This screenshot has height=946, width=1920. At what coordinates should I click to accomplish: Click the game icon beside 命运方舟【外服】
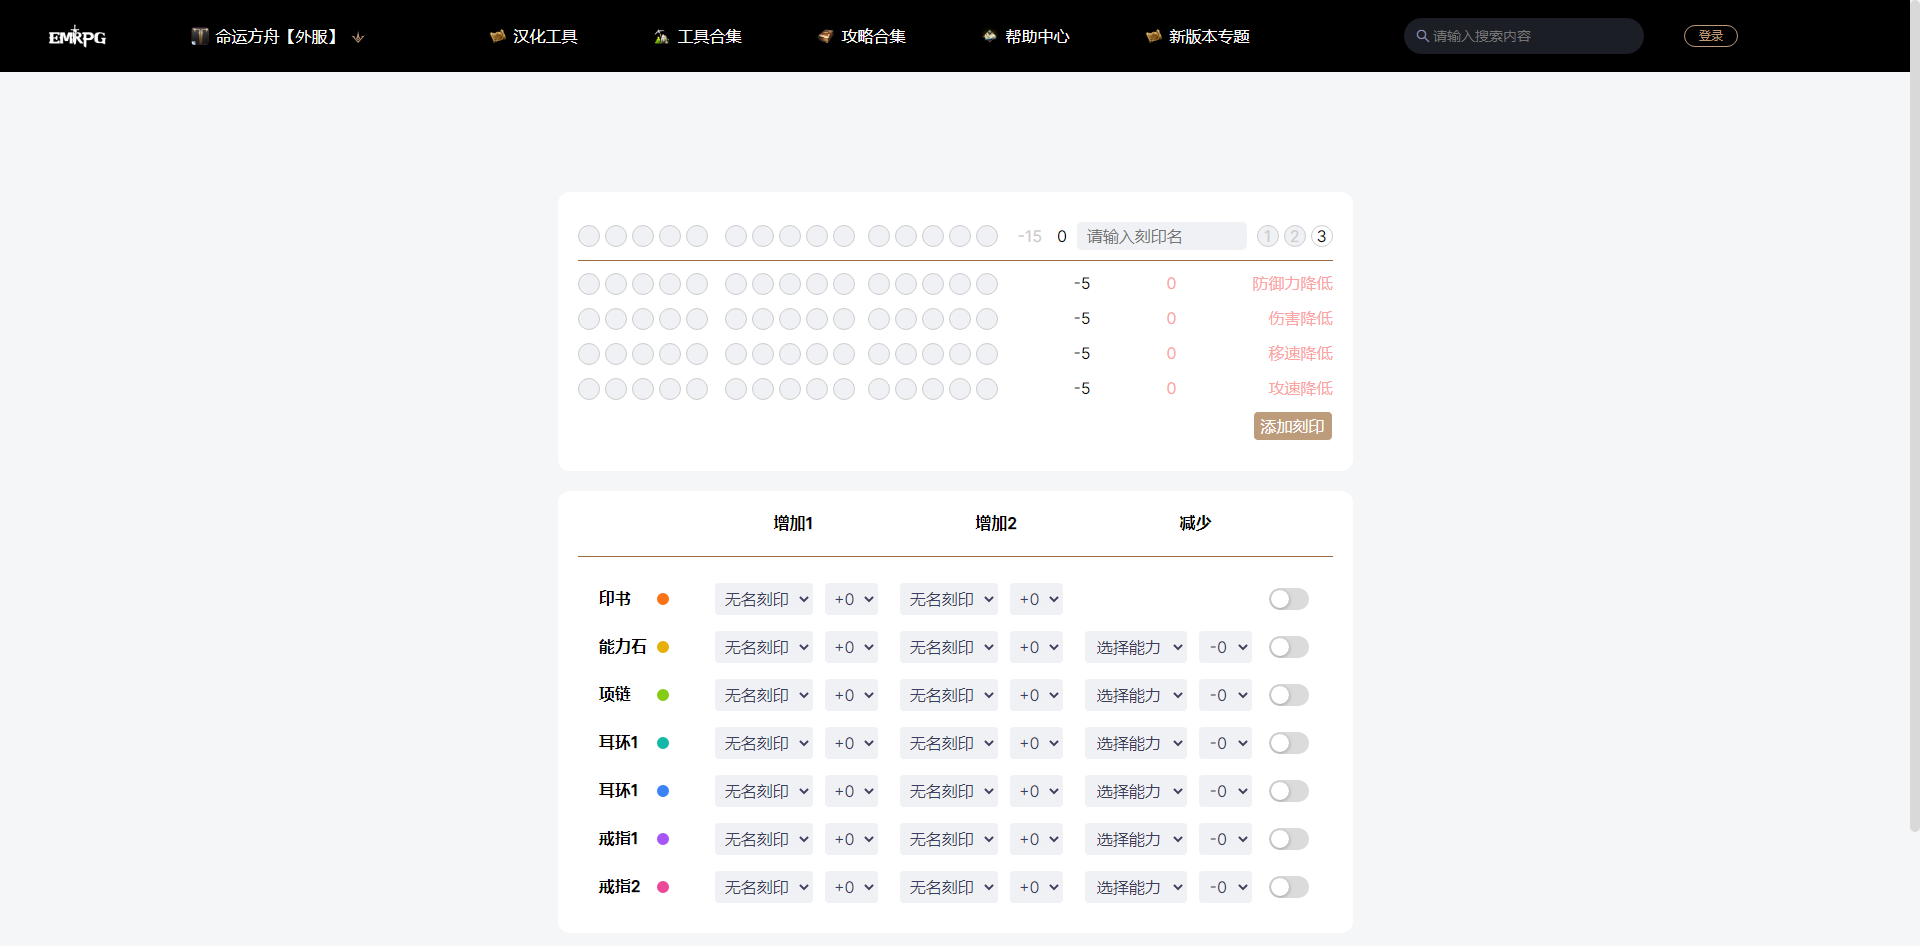click(200, 36)
